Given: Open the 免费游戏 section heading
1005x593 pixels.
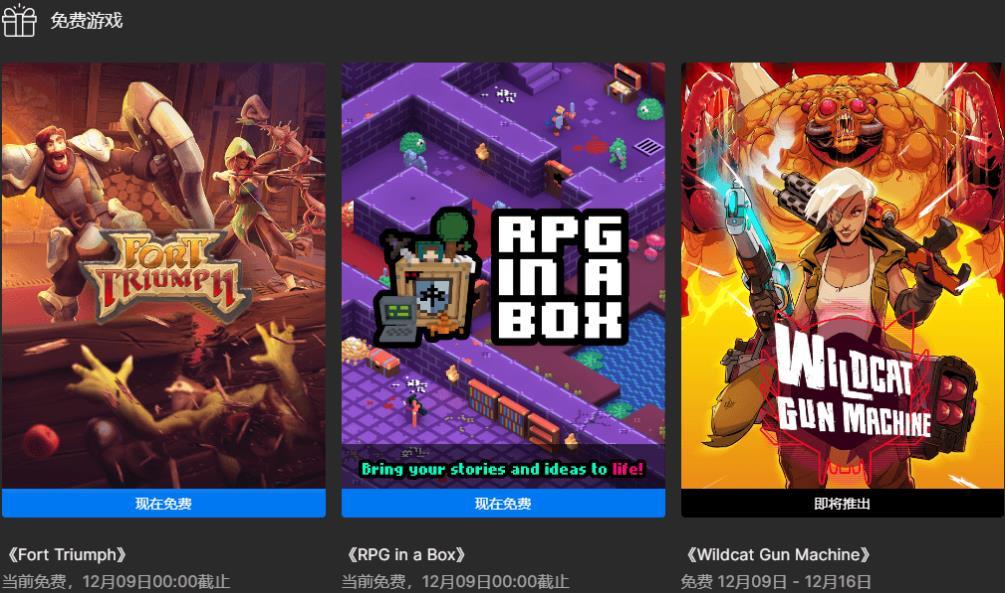Looking at the screenshot, I should click(86, 21).
